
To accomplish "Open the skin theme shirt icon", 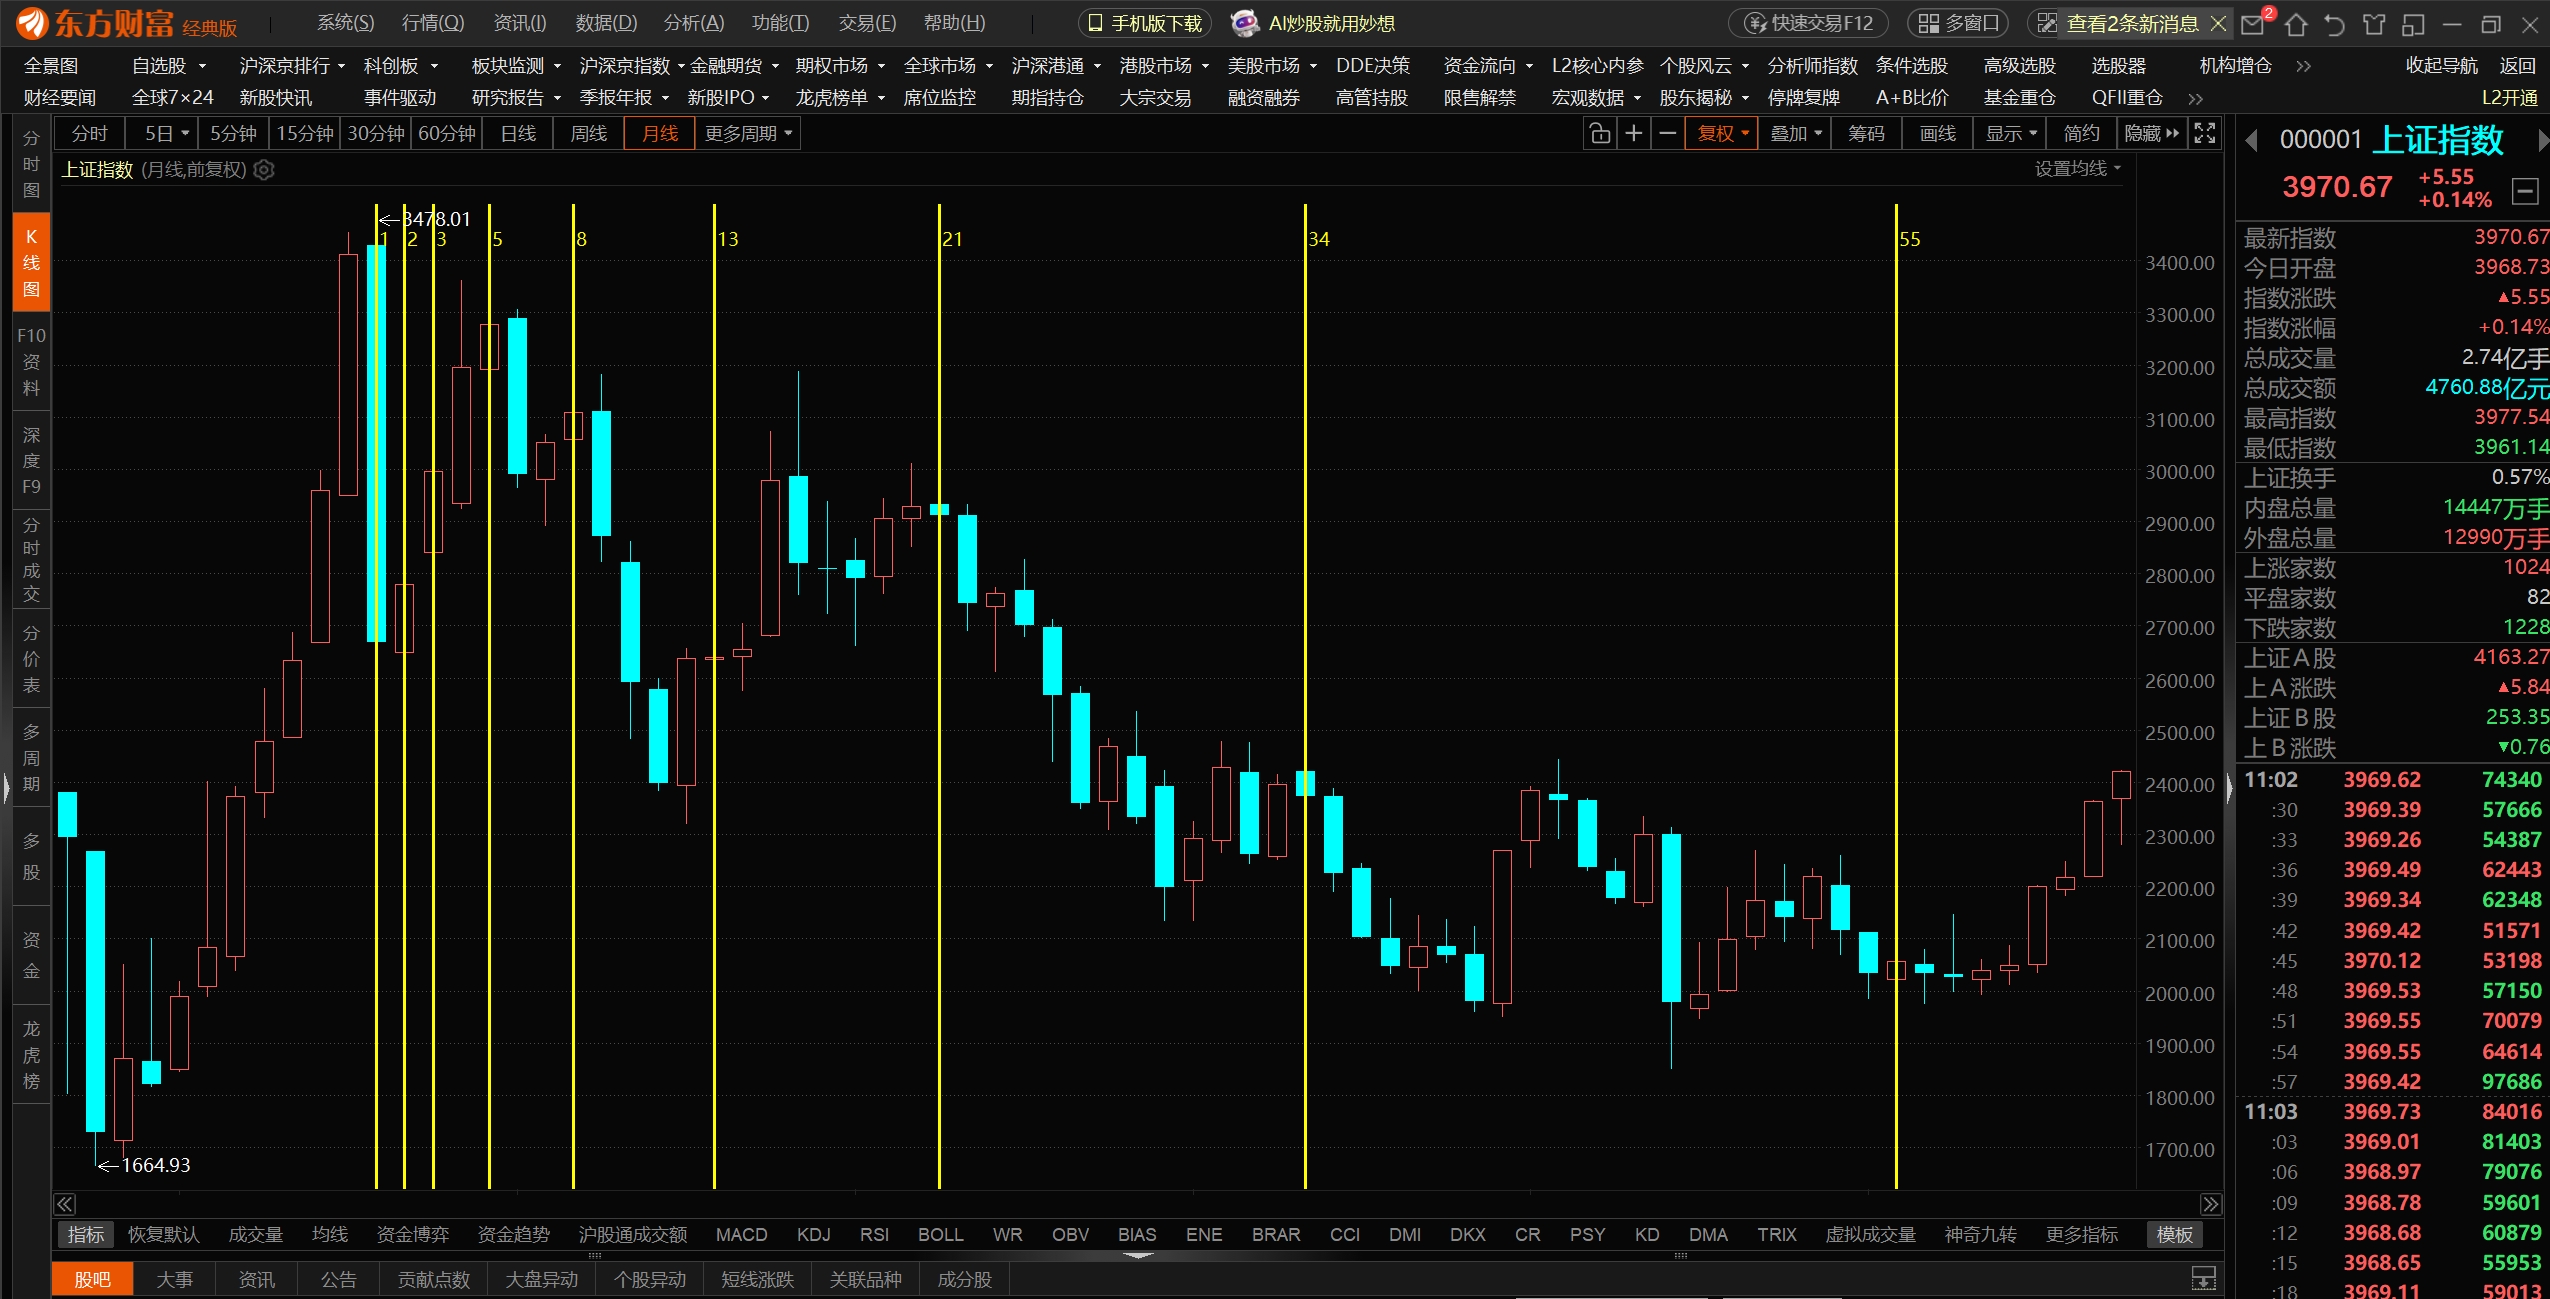I will tap(2374, 24).
